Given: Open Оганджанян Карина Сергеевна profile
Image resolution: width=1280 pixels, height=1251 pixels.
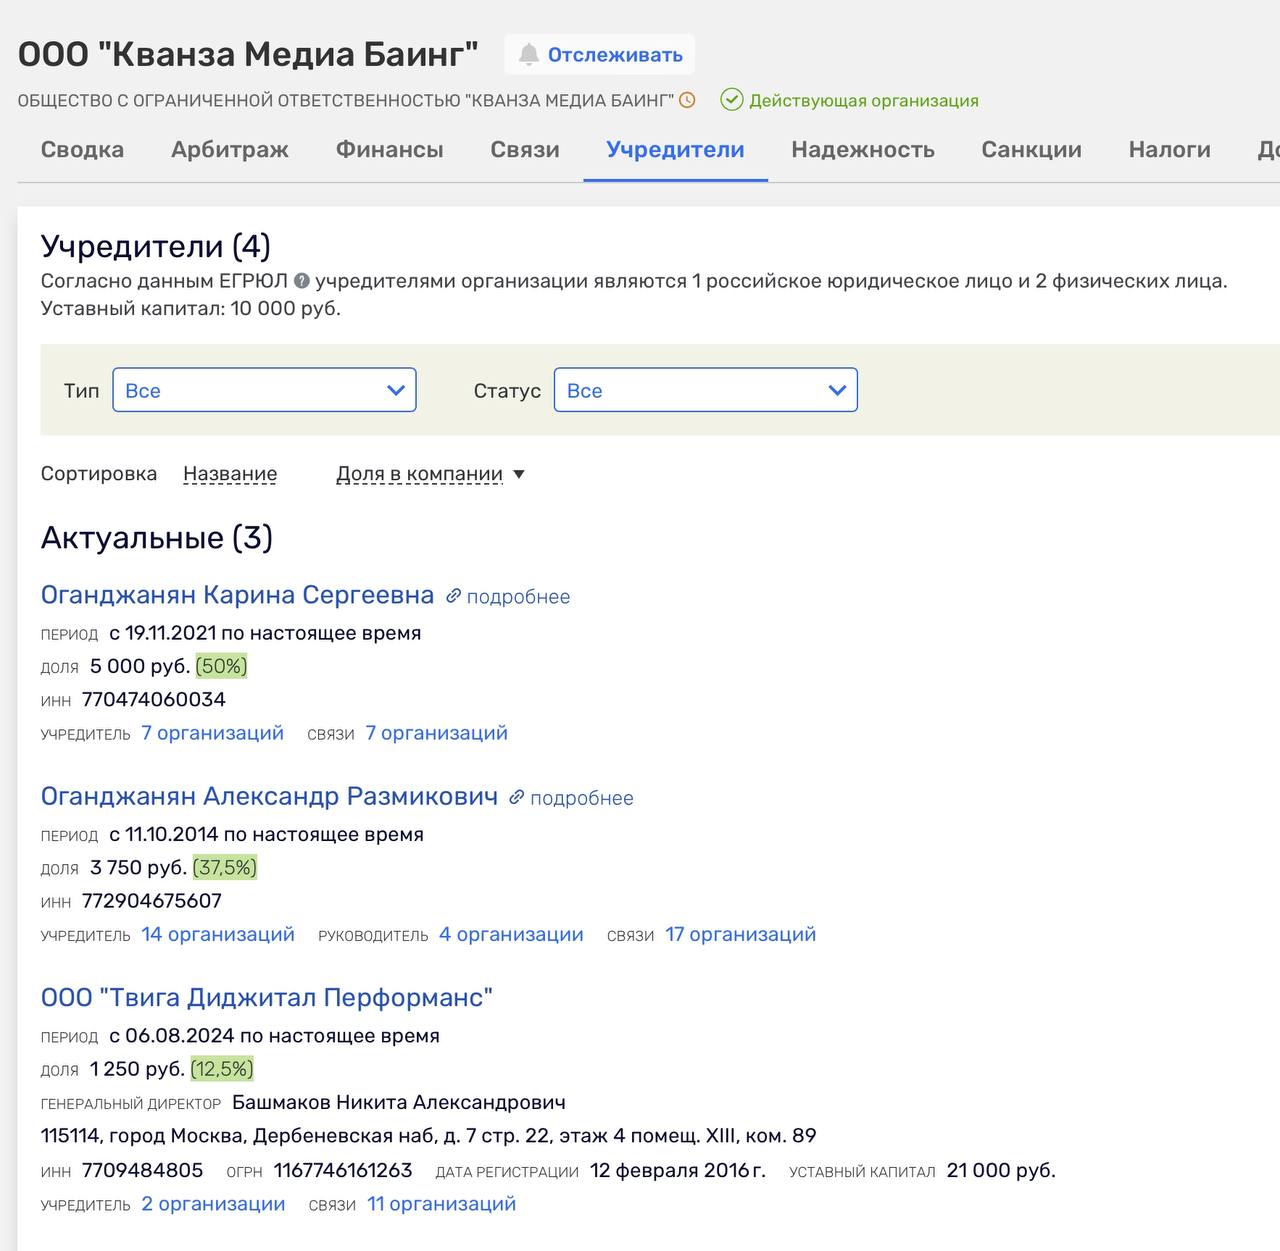Looking at the screenshot, I should [237, 595].
